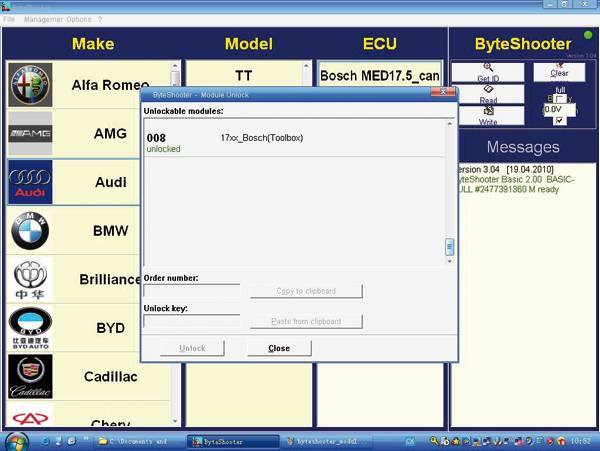Choose the AMG logo entry
600x451 pixels.
(x=30, y=133)
